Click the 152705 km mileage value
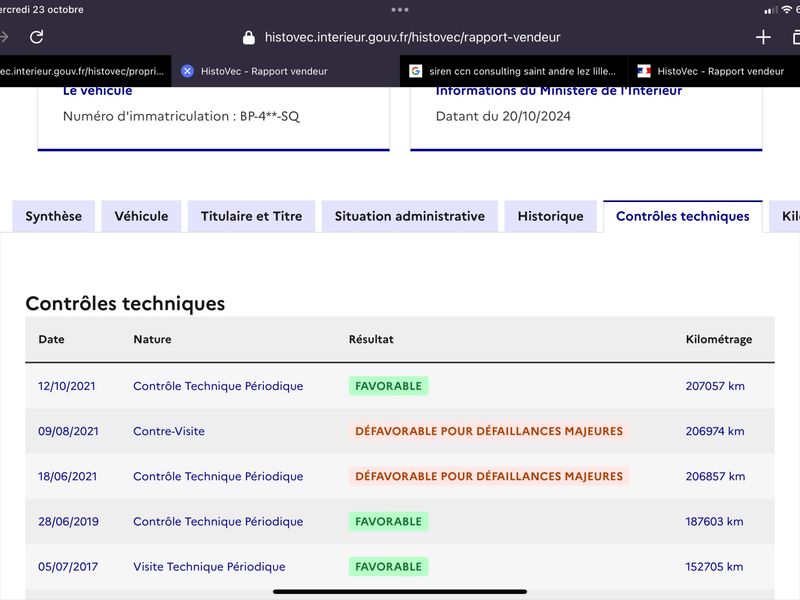The height and width of the screenshot is (600, 800). [714, 567]
